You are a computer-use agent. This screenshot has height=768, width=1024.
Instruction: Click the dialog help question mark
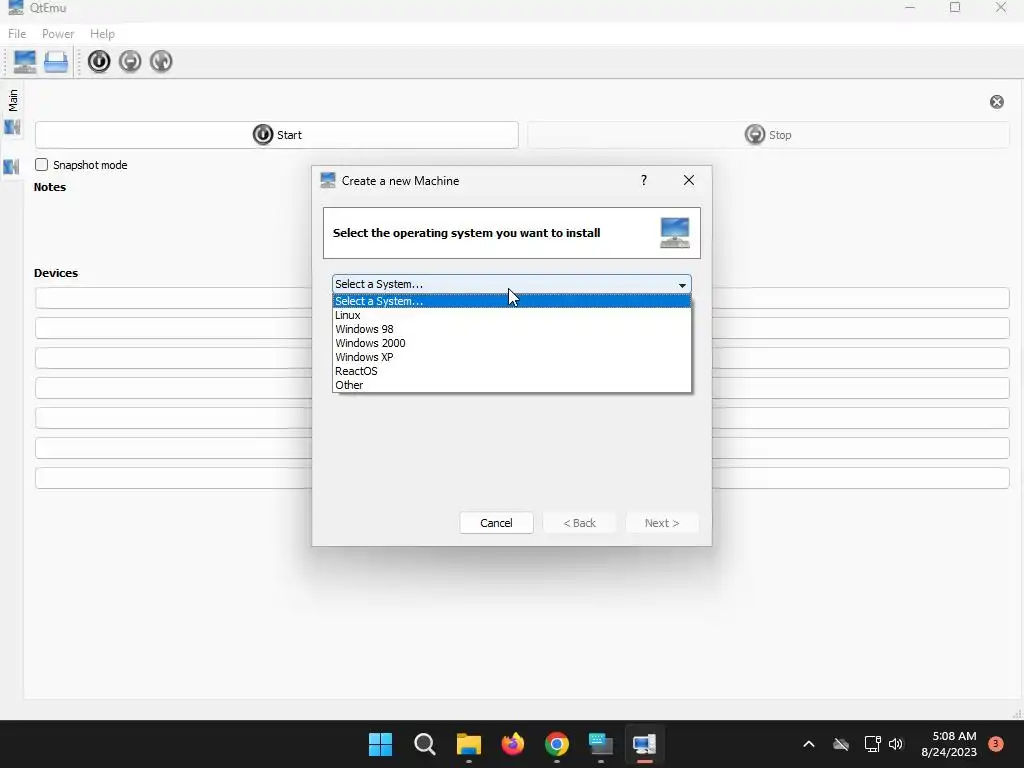click(x=644, y=181)
